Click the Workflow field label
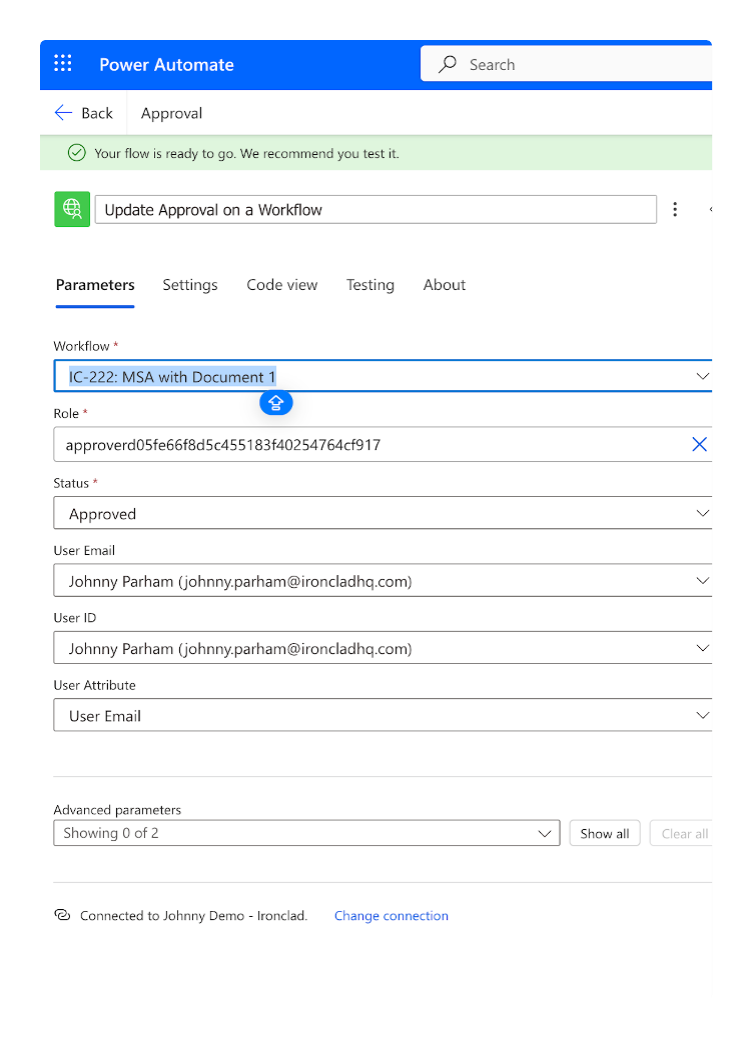This screenshot has height=1040, width=752. point(82,346)
